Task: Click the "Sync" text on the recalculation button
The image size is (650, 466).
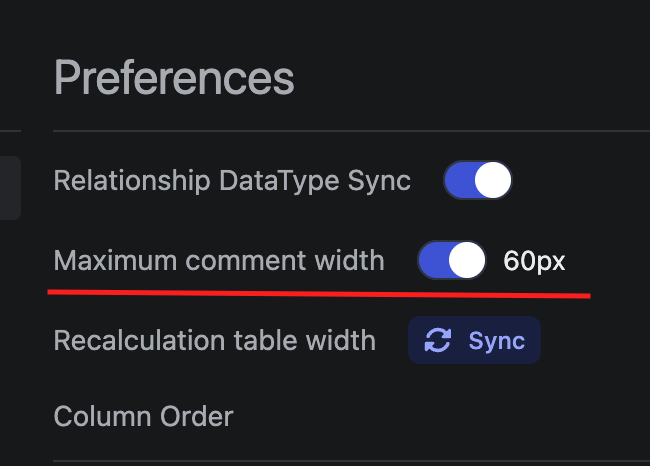Action: (497, 340)
